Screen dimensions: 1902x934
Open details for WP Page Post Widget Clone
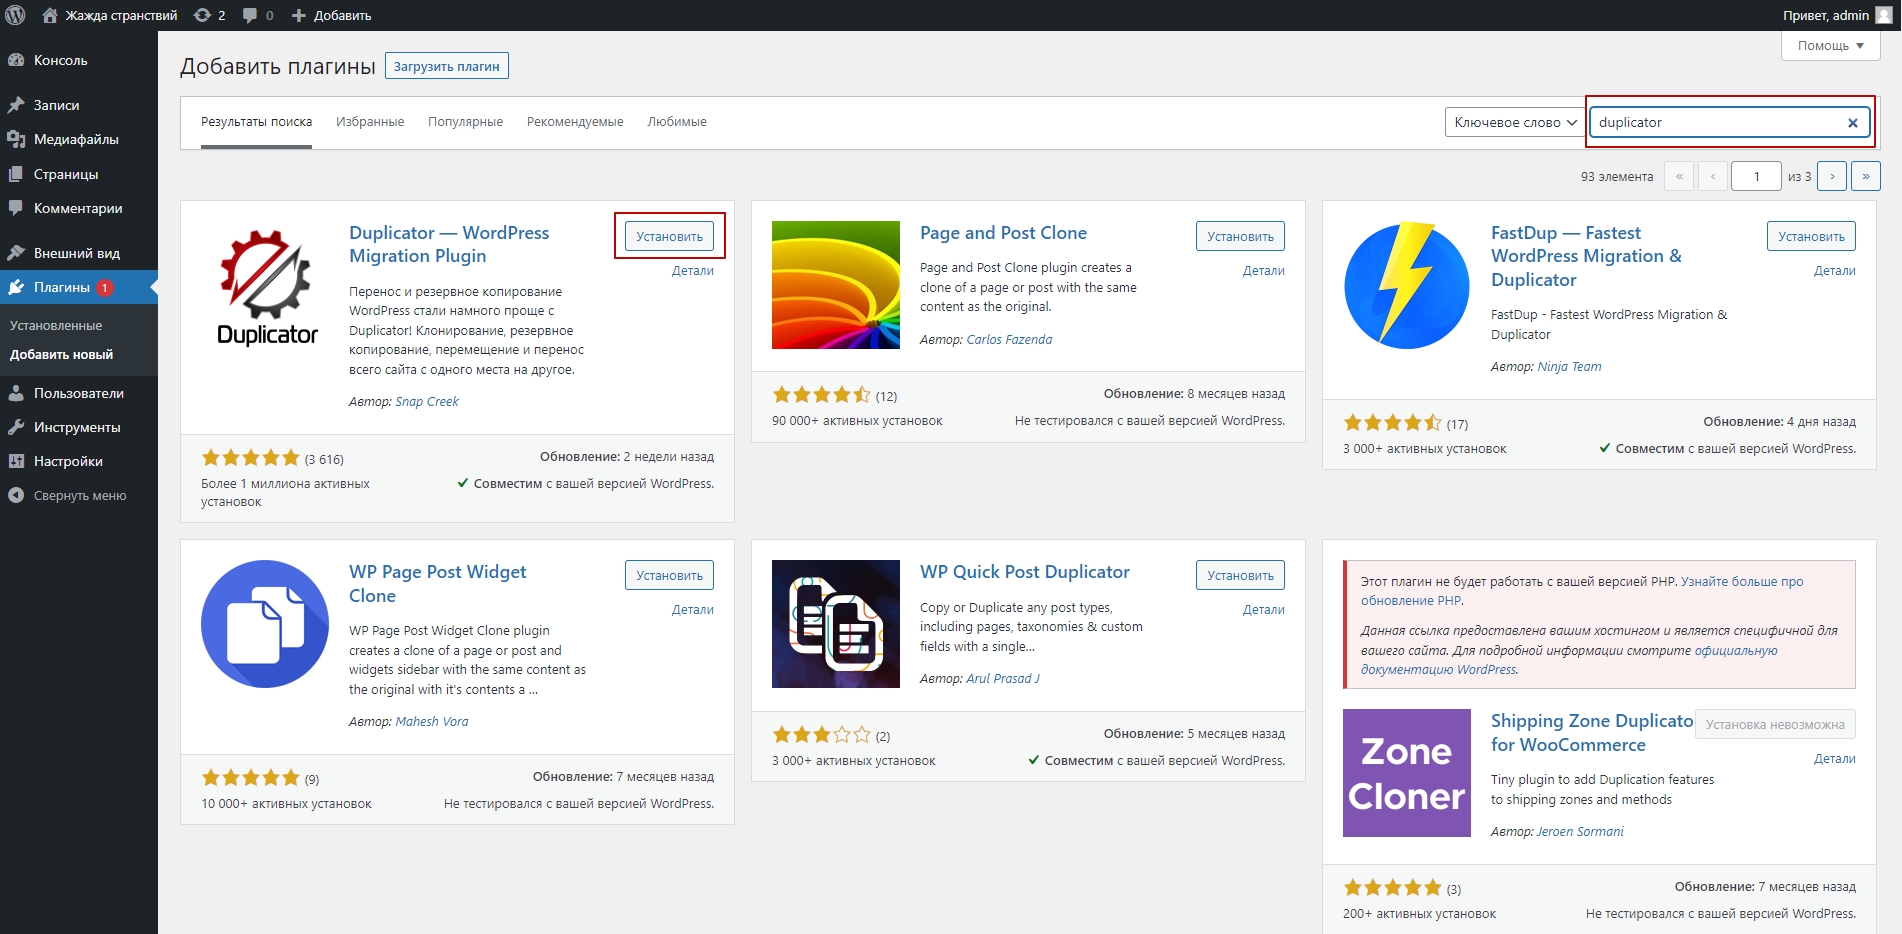(692, 609)
